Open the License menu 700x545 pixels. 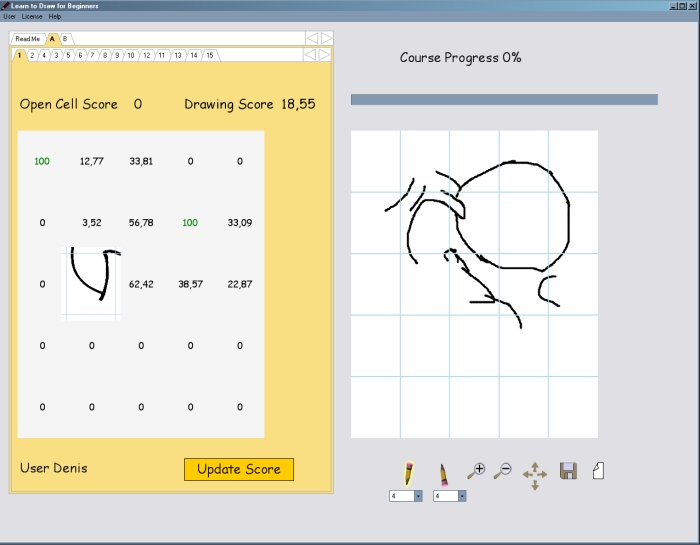click(x=31, y=17)
